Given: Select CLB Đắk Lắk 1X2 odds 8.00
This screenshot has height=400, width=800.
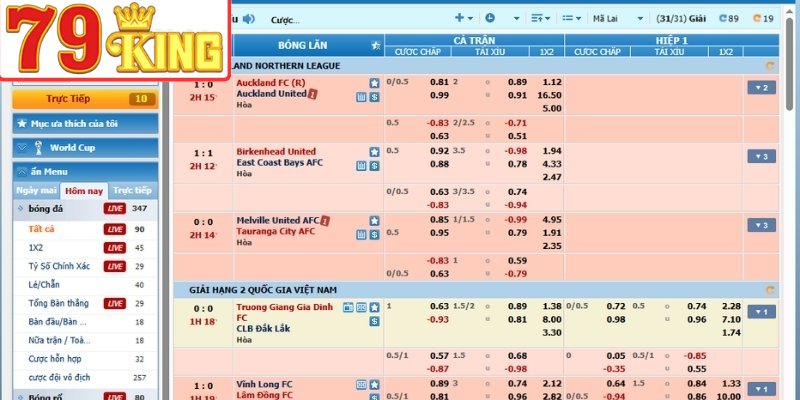Looking at the screenshot, I should [x=553, y=320].
